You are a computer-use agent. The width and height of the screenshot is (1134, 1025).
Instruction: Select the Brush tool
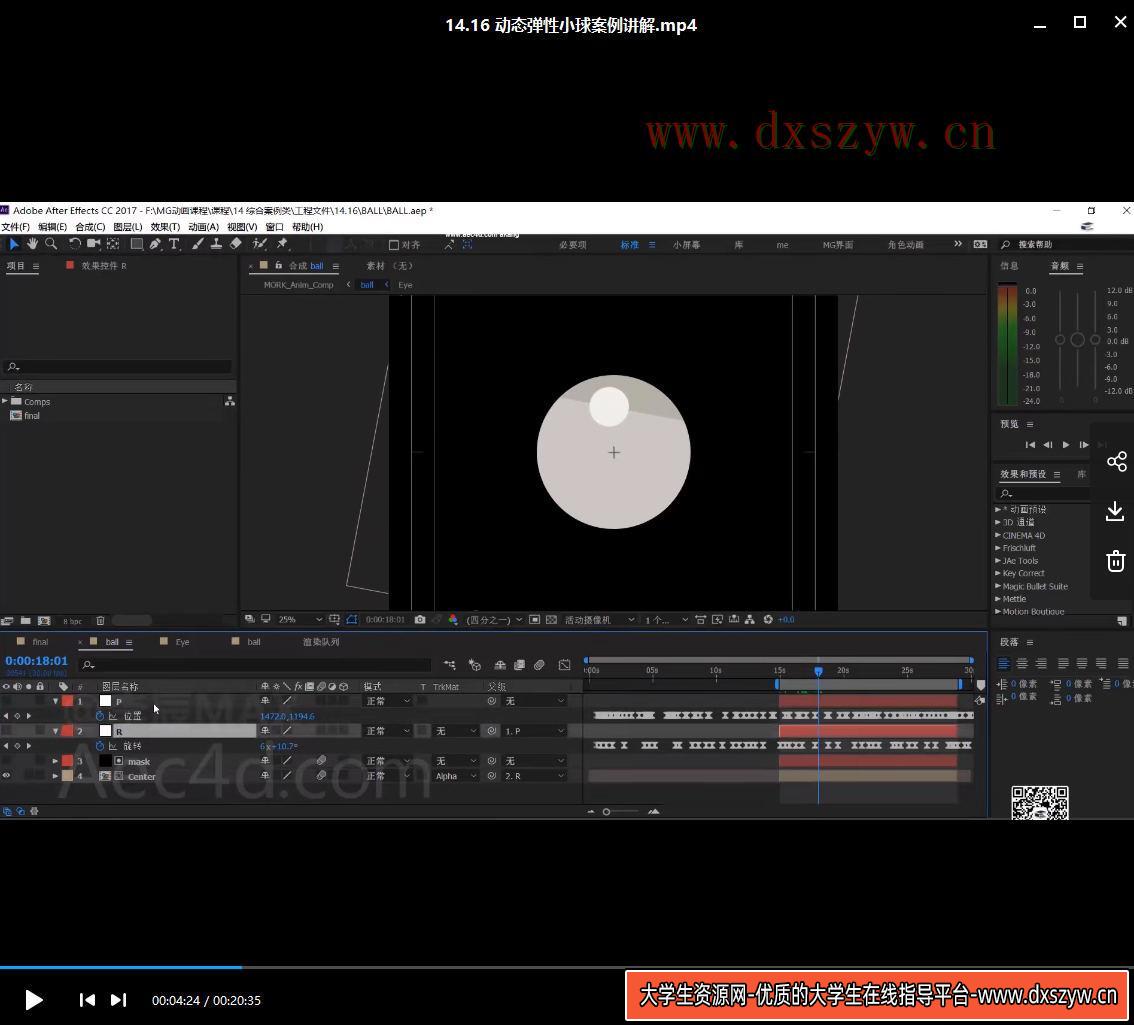pyautogui.click(x=197, y=244)
